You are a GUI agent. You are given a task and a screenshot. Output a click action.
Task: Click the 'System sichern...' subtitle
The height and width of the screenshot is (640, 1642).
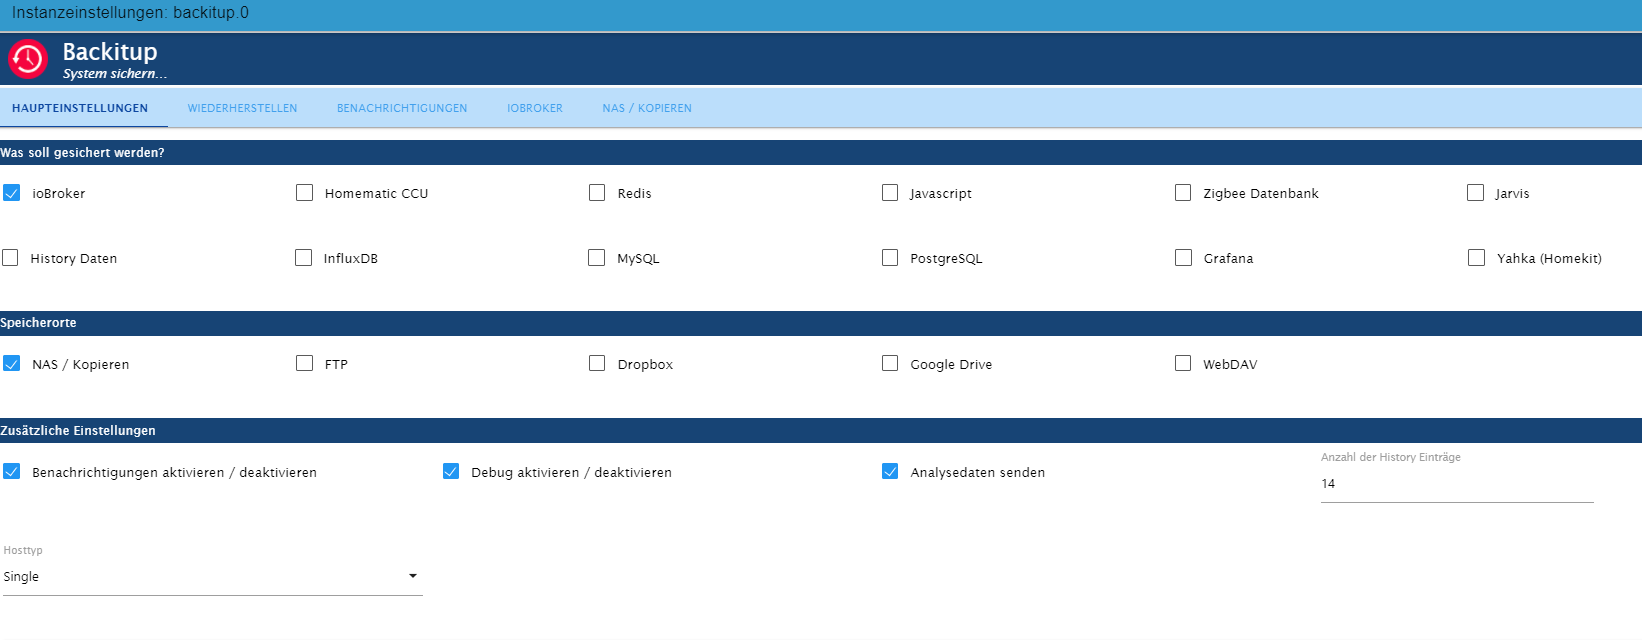(x=115, y=74)
